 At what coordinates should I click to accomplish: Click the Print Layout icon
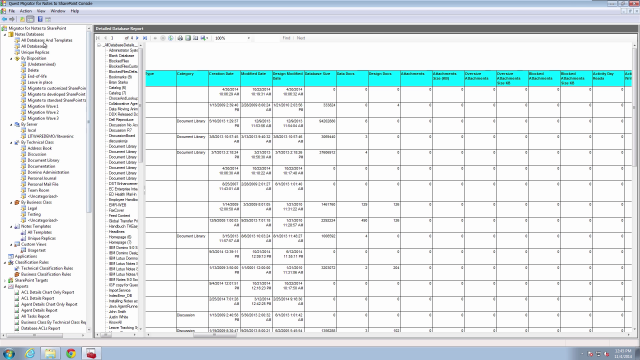click(188, 38)
